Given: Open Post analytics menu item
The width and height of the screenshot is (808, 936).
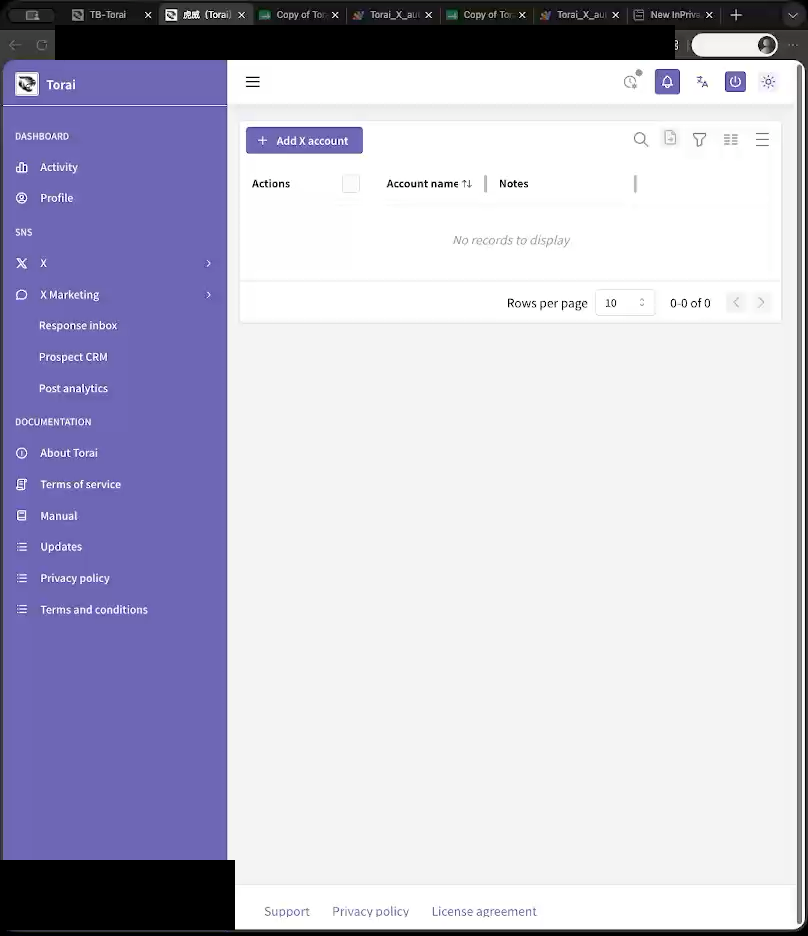Looking at the screenshot, I should (x=73, y=389).
